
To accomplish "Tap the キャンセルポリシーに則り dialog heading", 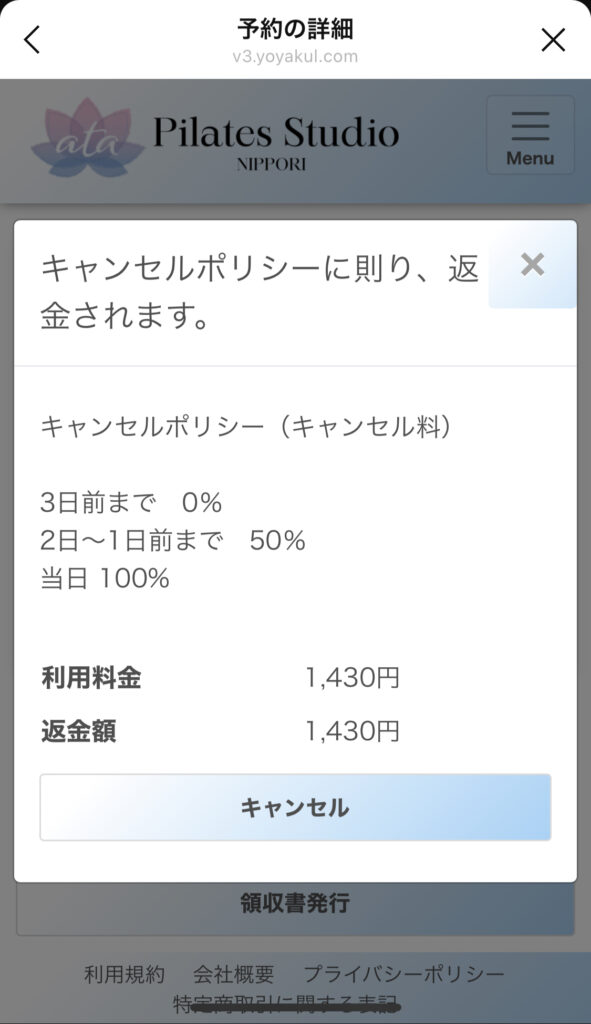I will [x=259, y=293].
